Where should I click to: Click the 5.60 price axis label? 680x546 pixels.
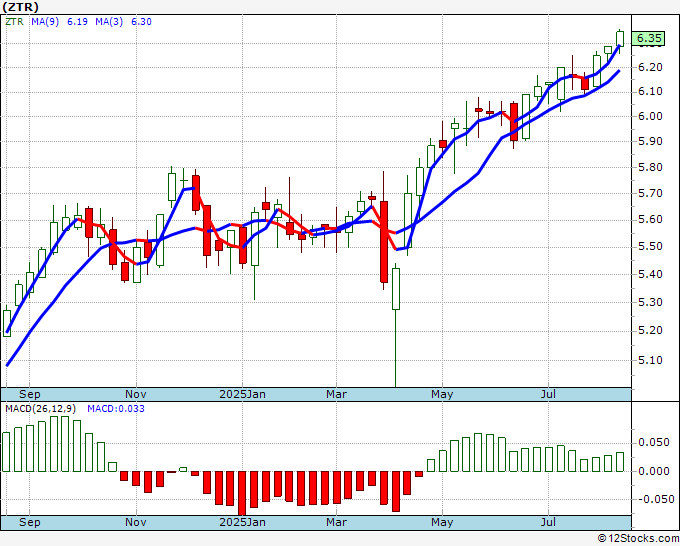pyautogui.click(x=651, y=219)
